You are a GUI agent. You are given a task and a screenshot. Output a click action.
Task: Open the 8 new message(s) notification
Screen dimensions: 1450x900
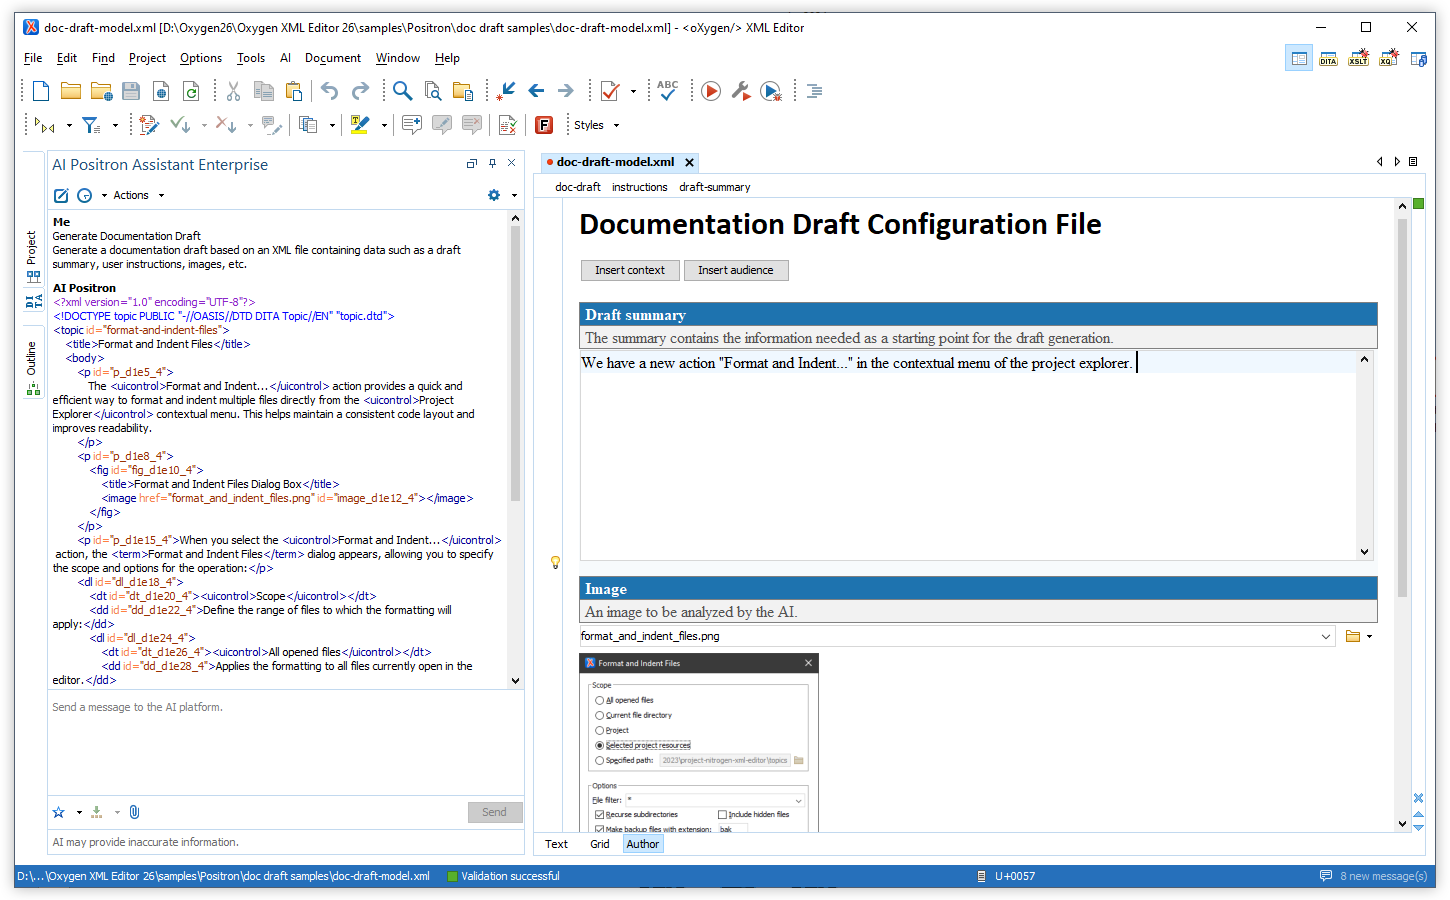tap(1373, 876)
